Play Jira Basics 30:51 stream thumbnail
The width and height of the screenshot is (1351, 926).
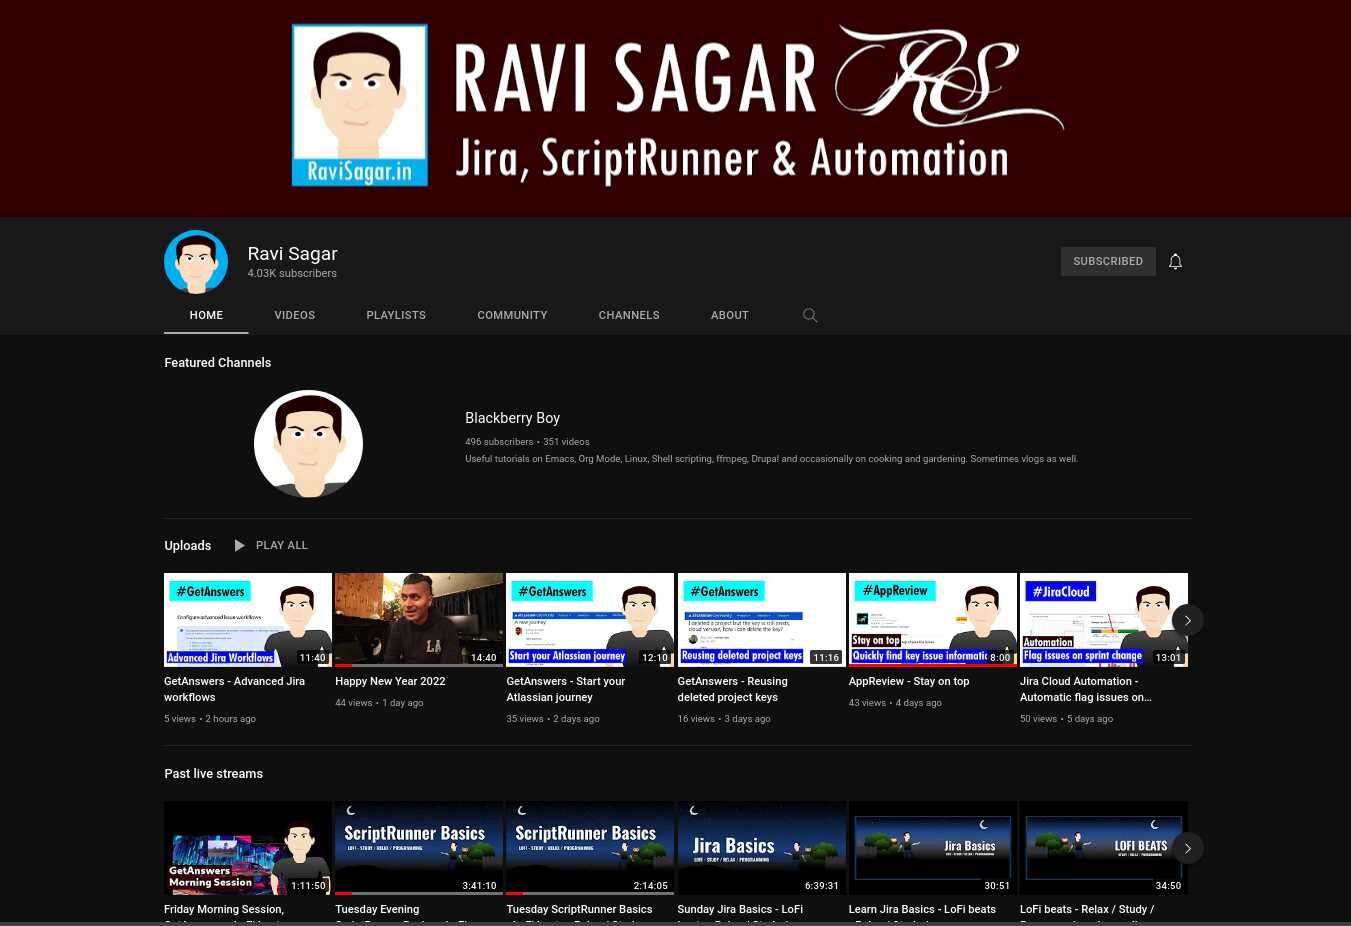(933, 848)
